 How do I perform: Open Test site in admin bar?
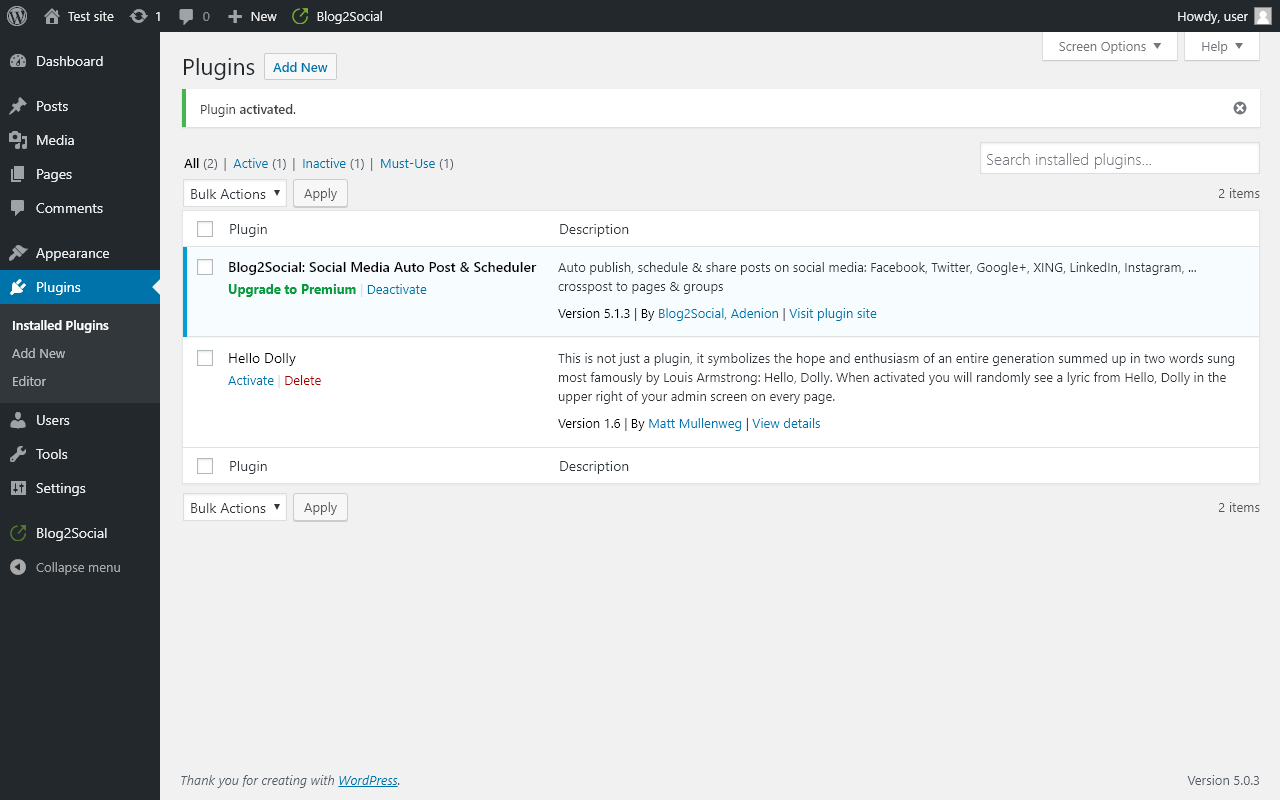click(x=79, y=16)
